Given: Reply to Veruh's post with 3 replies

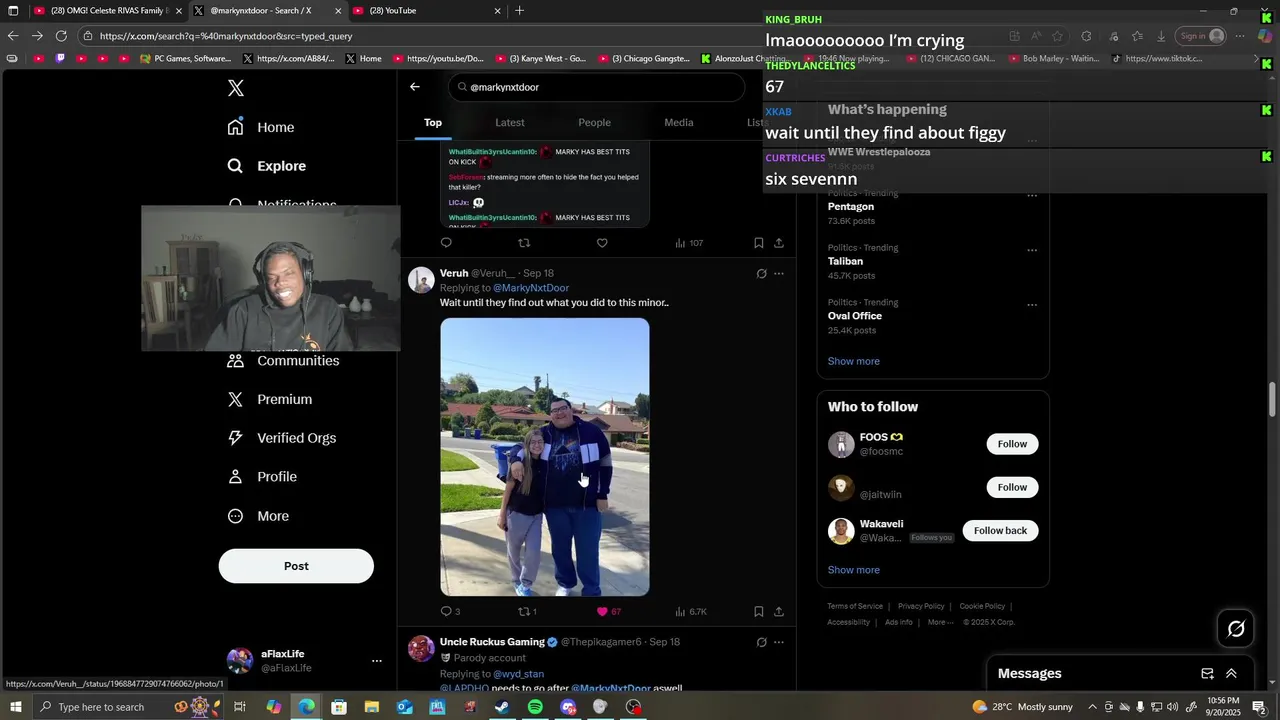Looking at the screenshot, I should click(450, 611).
